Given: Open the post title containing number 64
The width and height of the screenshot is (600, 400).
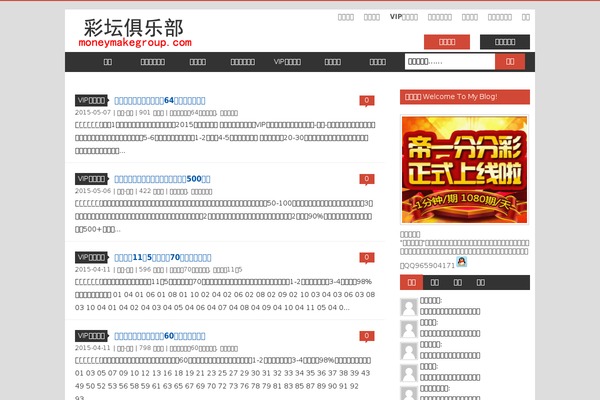Looking at the screenshot, I should coord(160,101).
